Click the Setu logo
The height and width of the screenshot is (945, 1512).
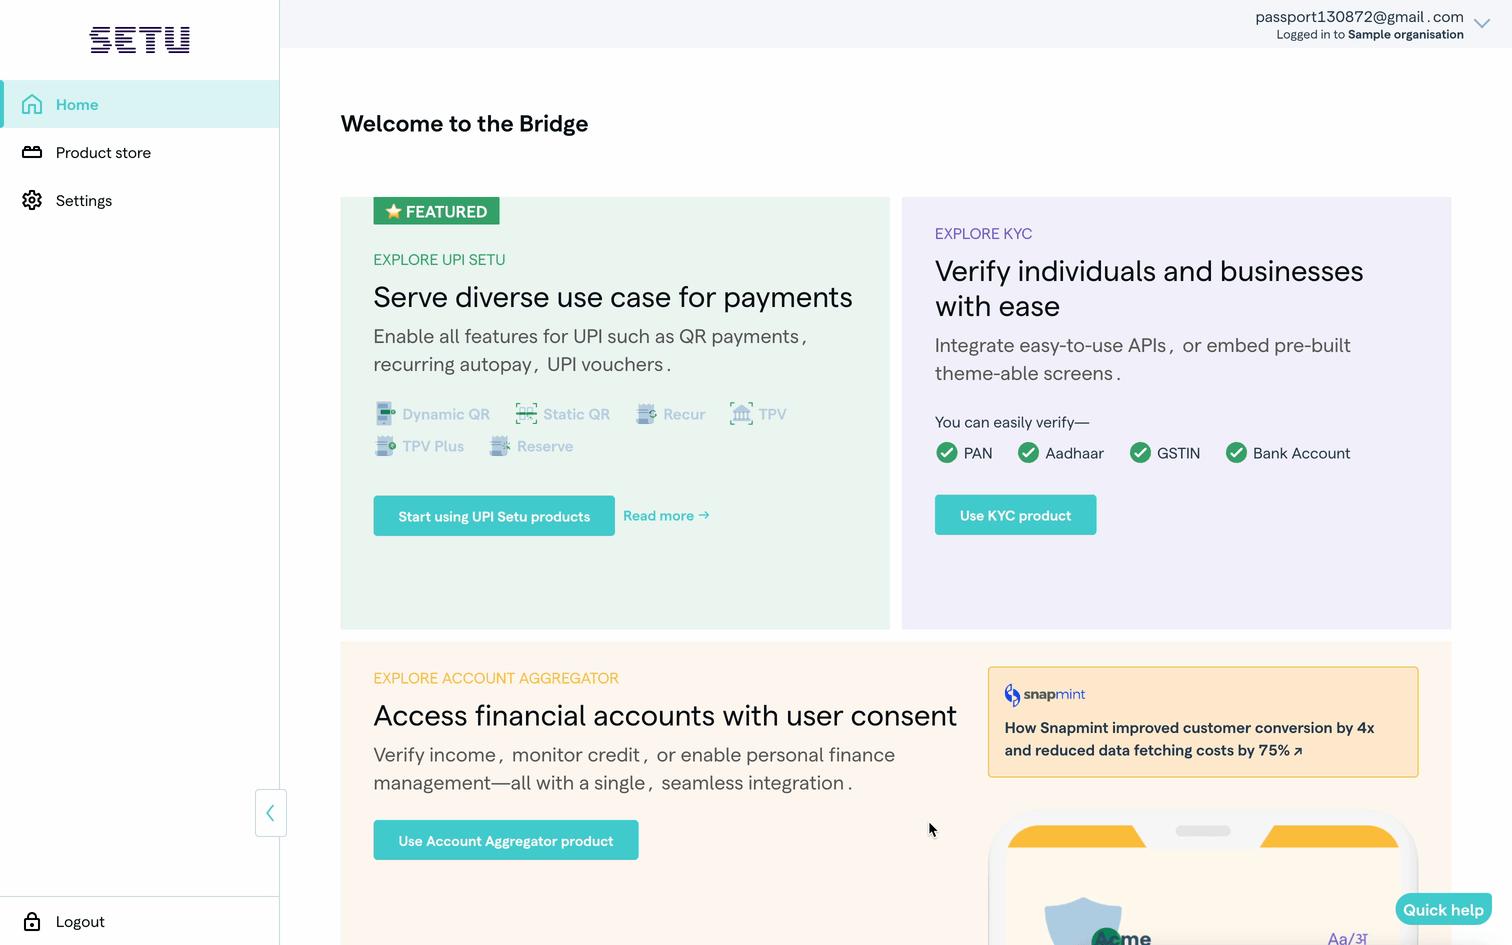pyautogui.click(x=139, y=40)
